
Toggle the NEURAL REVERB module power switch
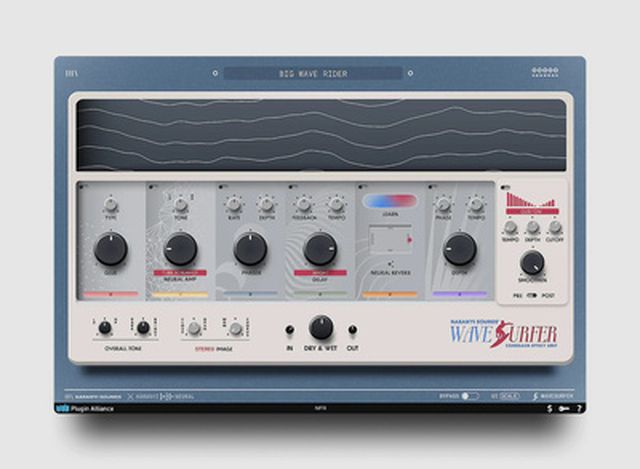(x=362, y=187)
